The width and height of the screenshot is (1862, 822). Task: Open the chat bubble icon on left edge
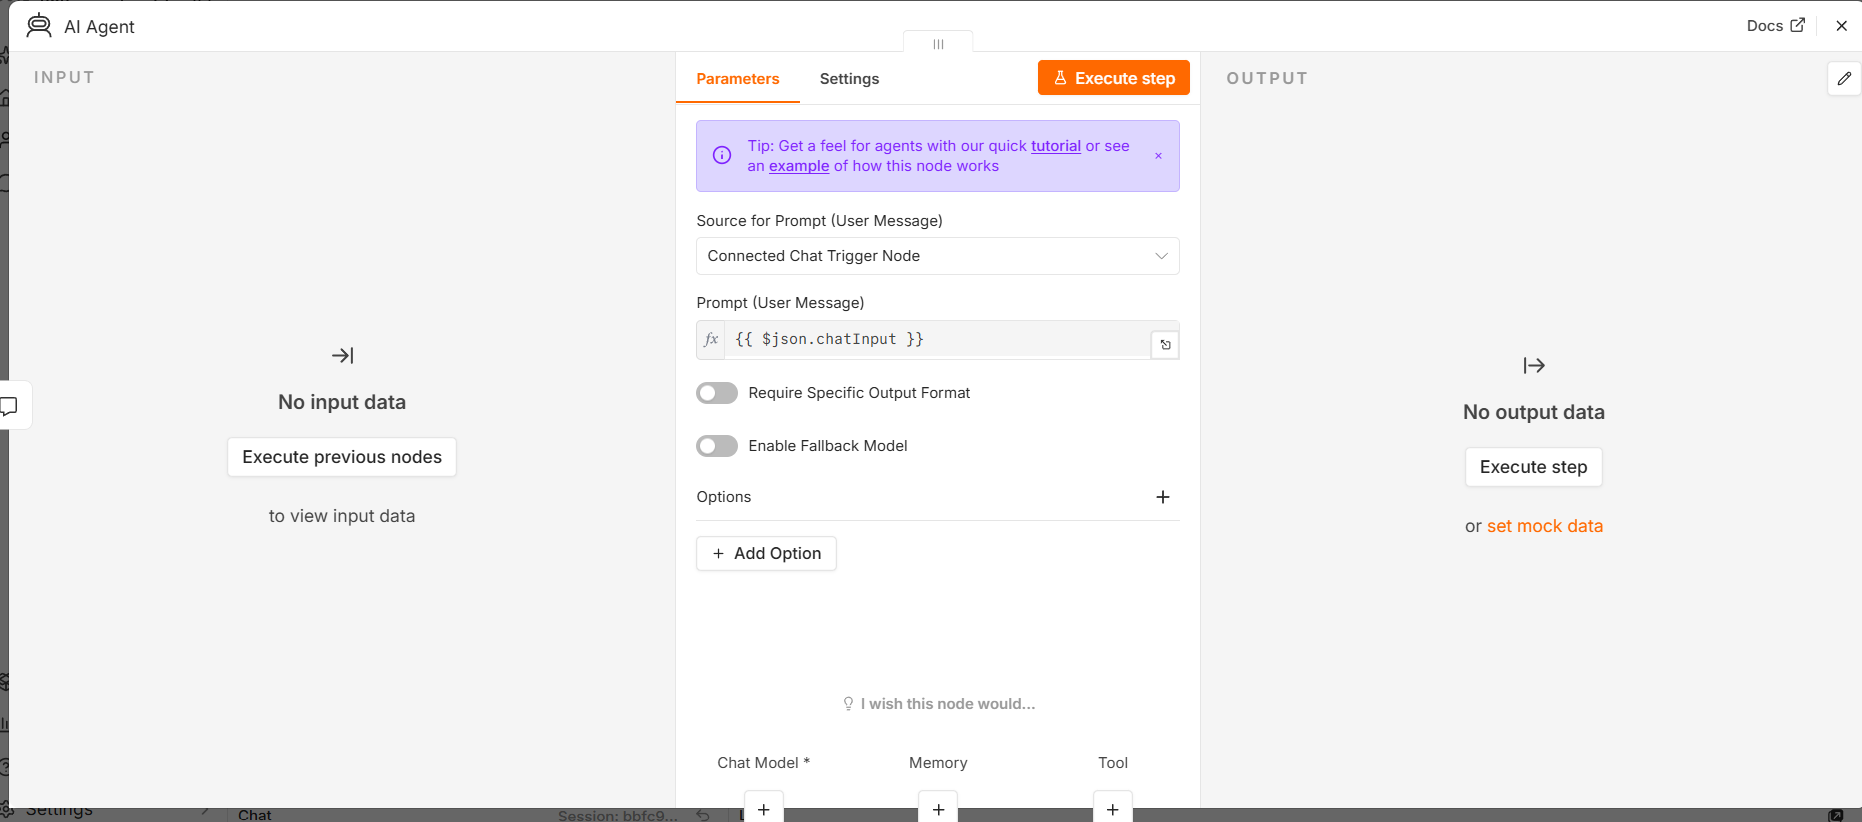coord(10,406)
